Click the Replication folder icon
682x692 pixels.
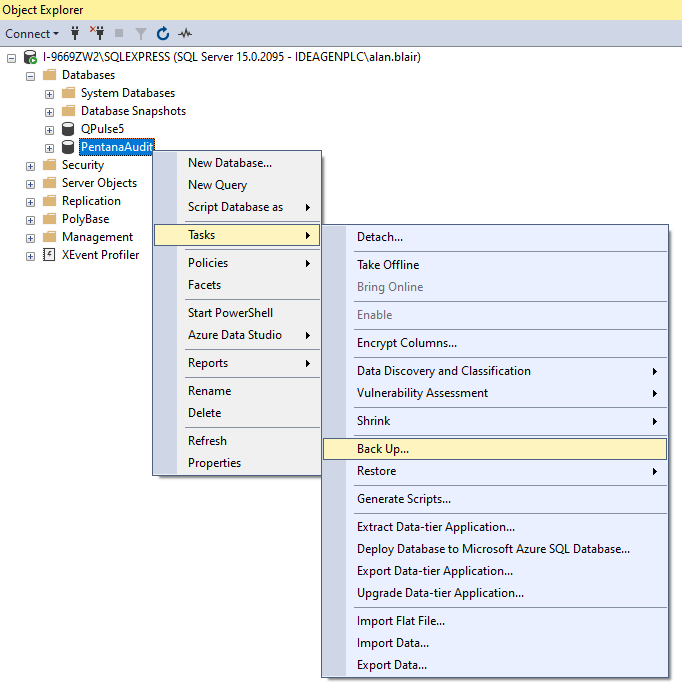[49, 201]
